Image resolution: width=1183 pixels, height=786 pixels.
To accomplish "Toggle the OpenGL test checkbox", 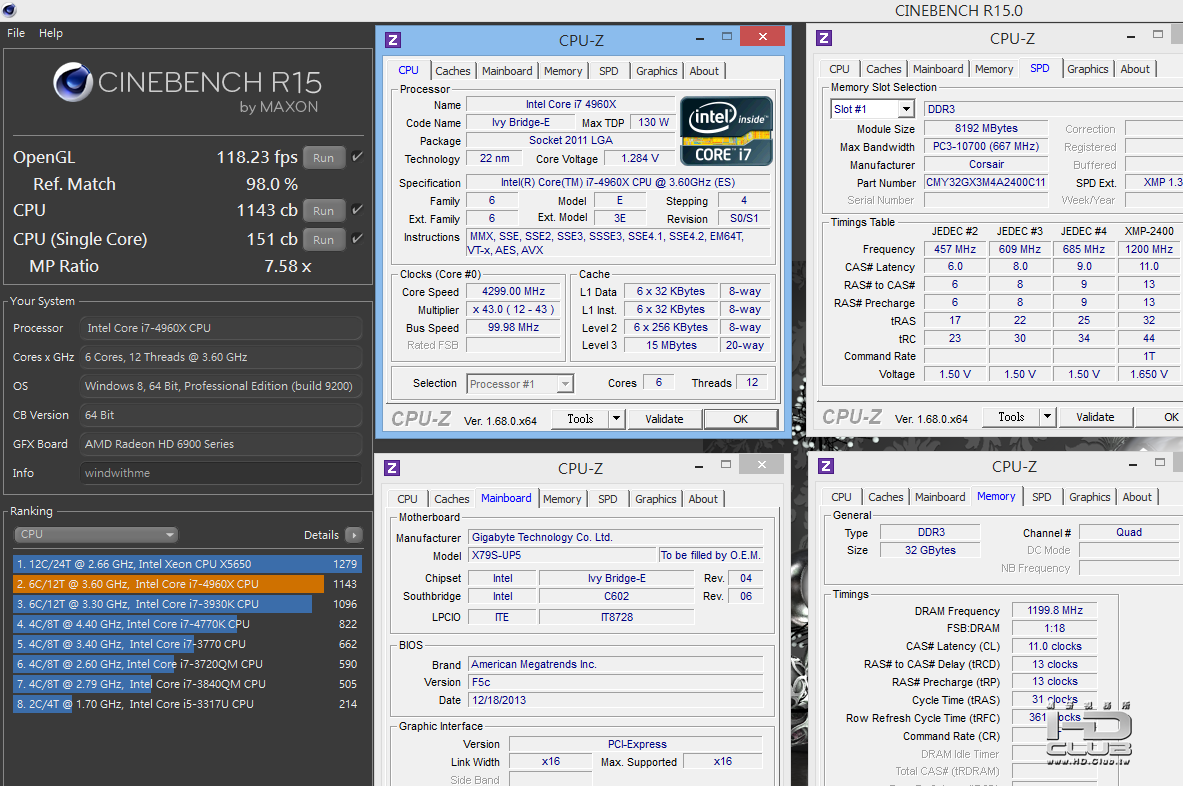I will 358,157.
